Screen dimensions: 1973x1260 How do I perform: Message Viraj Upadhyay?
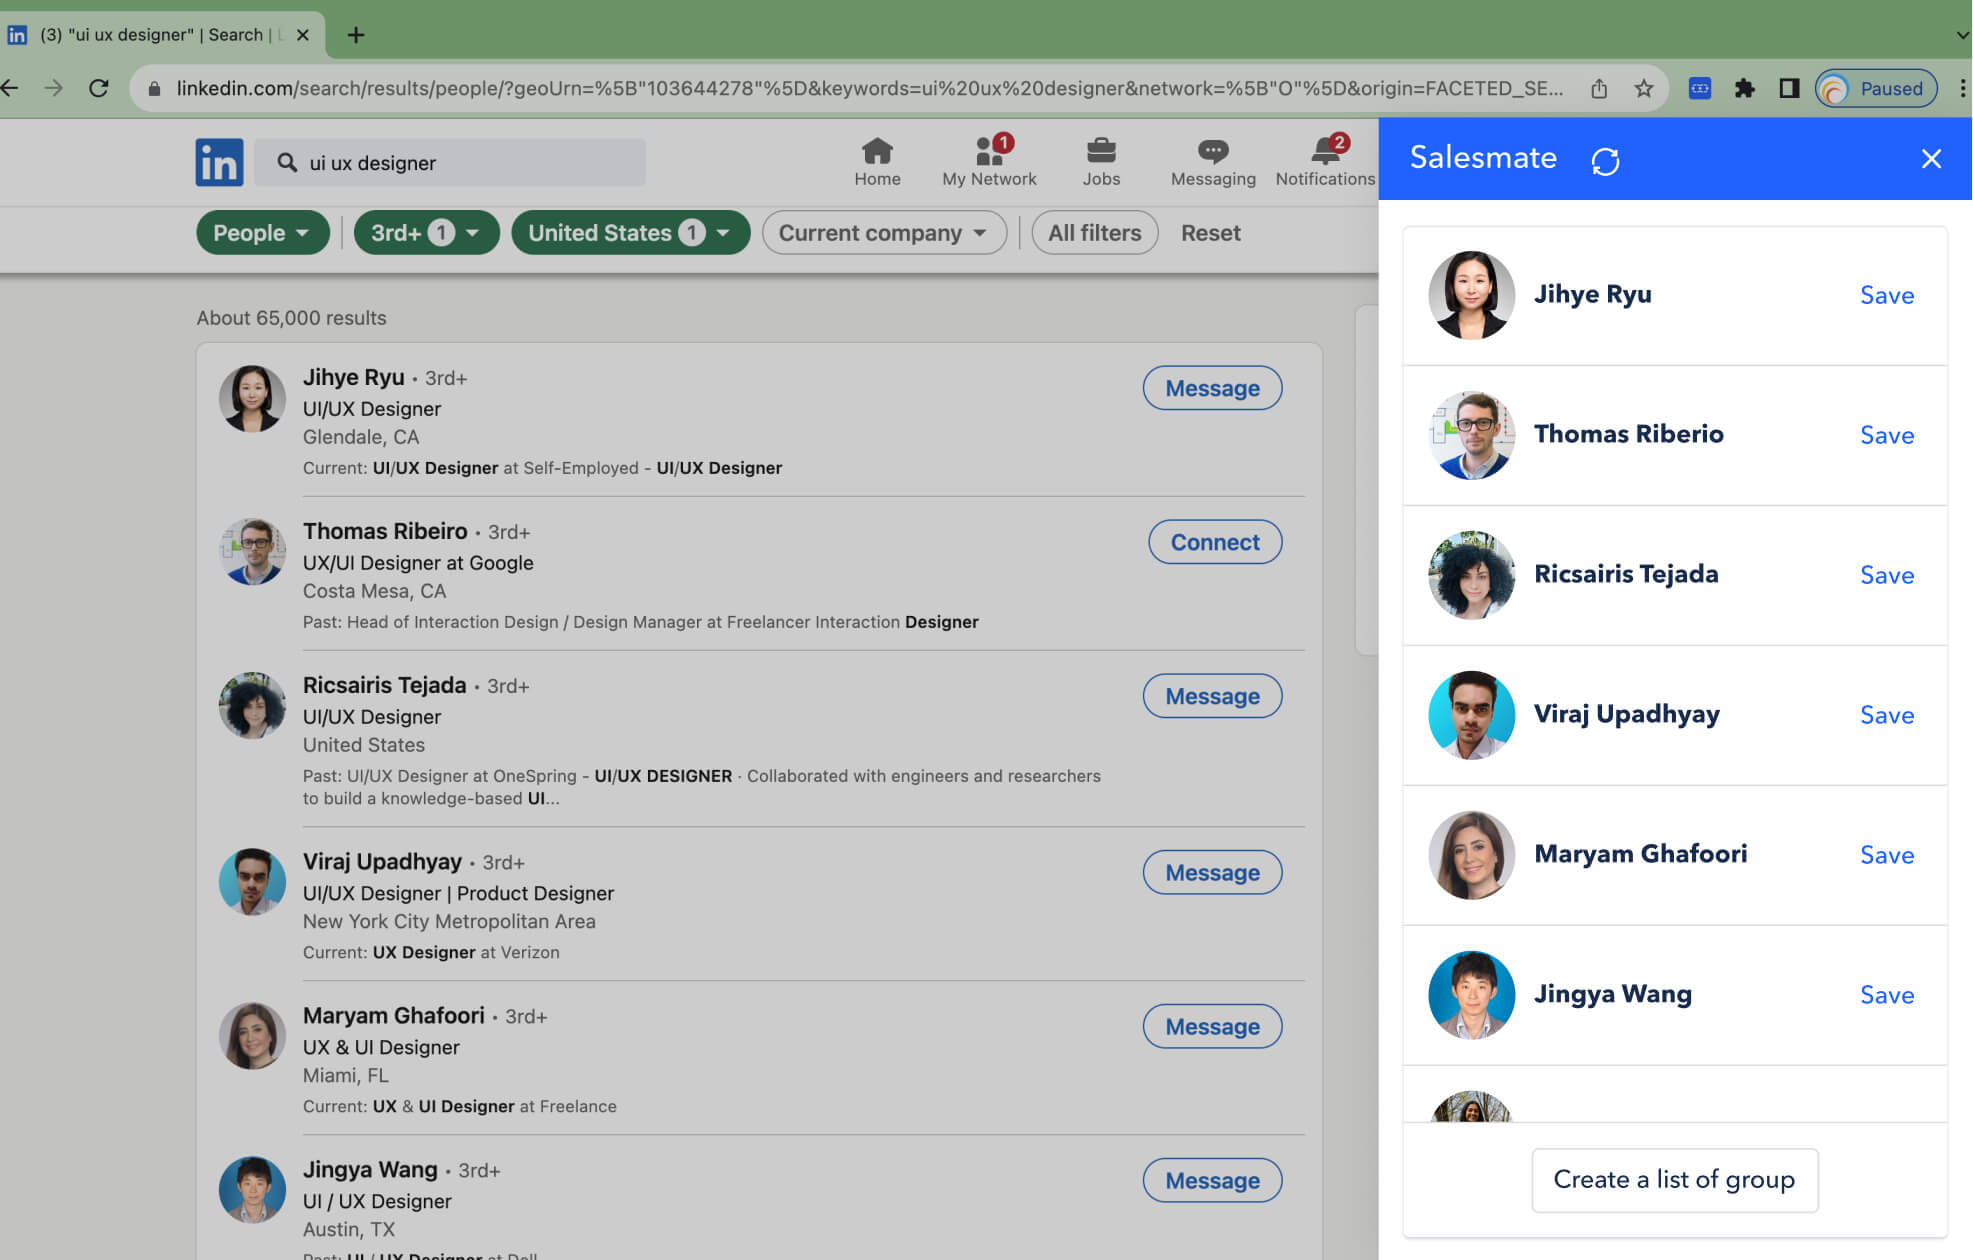pyautogui.click(x=1212, y=872)
